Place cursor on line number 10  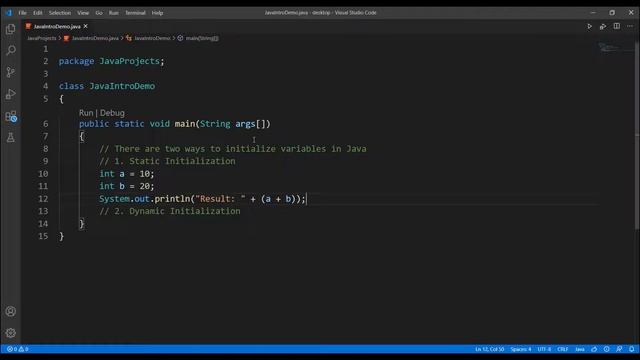point(43,174)
